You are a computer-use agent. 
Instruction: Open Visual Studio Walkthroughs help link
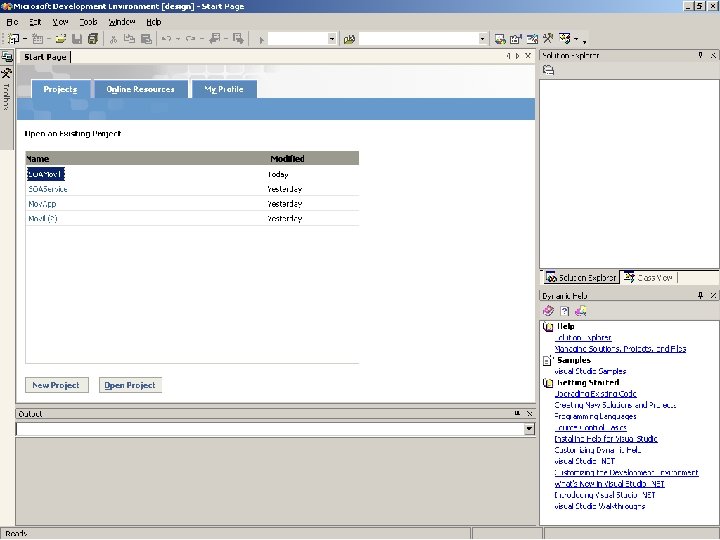coord(600,506)
